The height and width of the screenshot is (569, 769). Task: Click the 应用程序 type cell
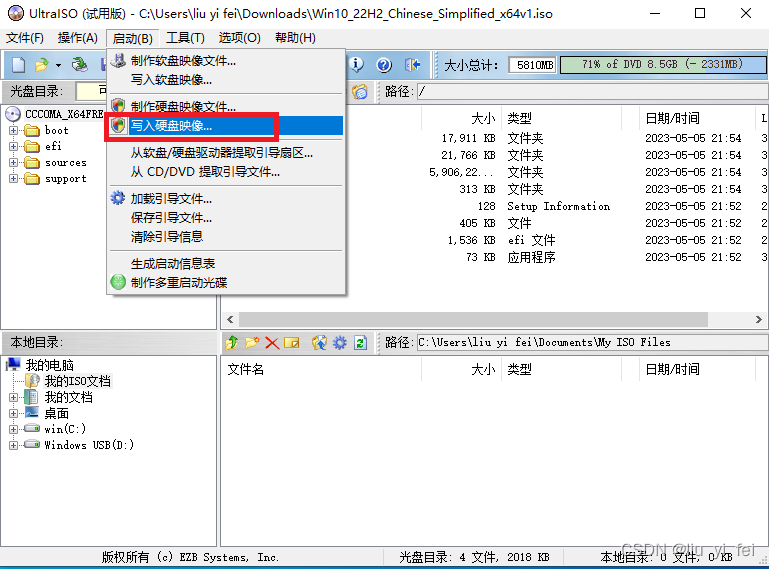[x=532, y=257]
